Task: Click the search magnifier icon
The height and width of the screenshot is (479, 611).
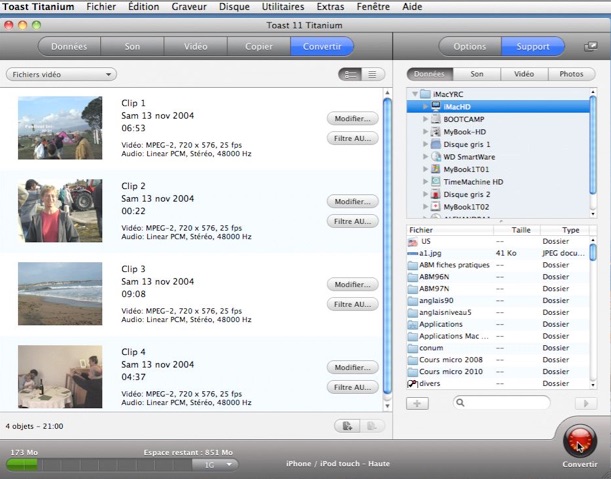Action: point(460,403)
